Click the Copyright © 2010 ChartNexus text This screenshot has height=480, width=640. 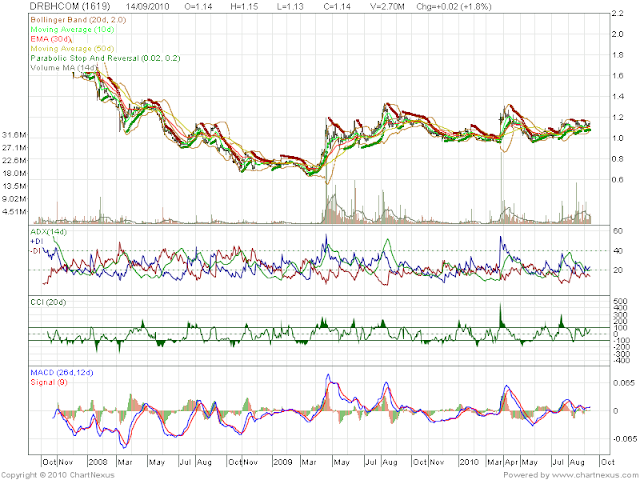click(x=58, y=475)
